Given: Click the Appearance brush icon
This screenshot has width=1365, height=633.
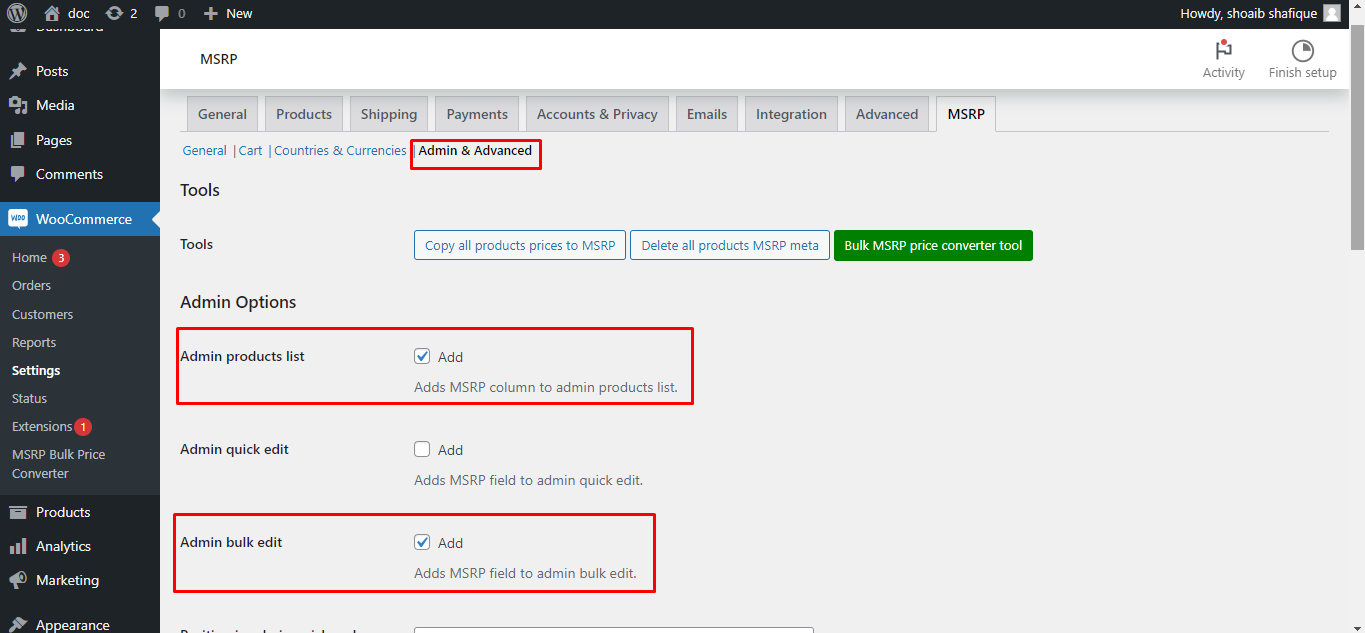Looking at the screenshot, I should (18, 625).
